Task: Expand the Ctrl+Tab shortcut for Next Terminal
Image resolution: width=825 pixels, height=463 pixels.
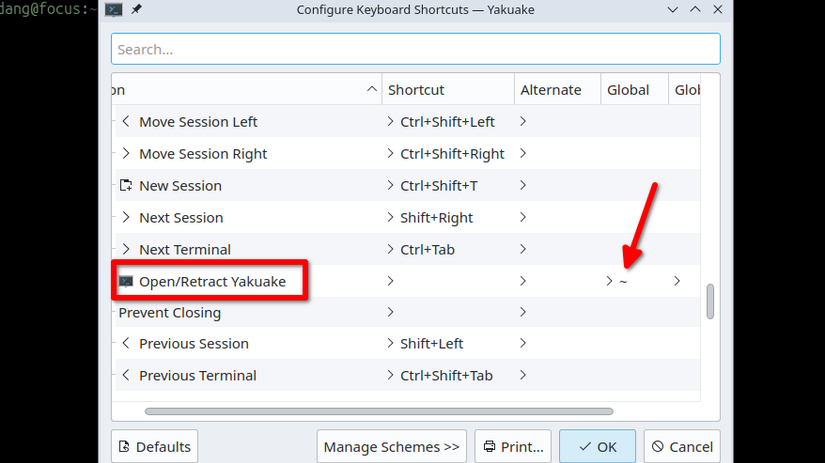Action: [390, 250]
